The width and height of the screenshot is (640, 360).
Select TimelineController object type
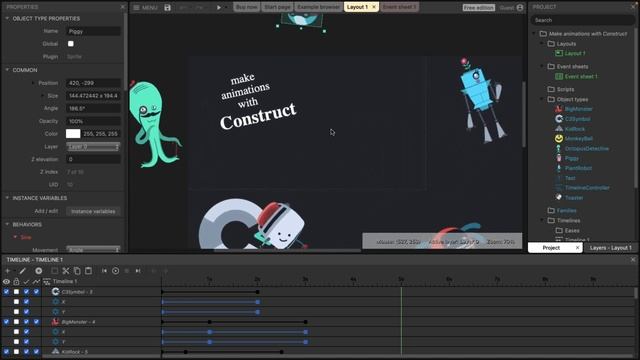[587, 188]
